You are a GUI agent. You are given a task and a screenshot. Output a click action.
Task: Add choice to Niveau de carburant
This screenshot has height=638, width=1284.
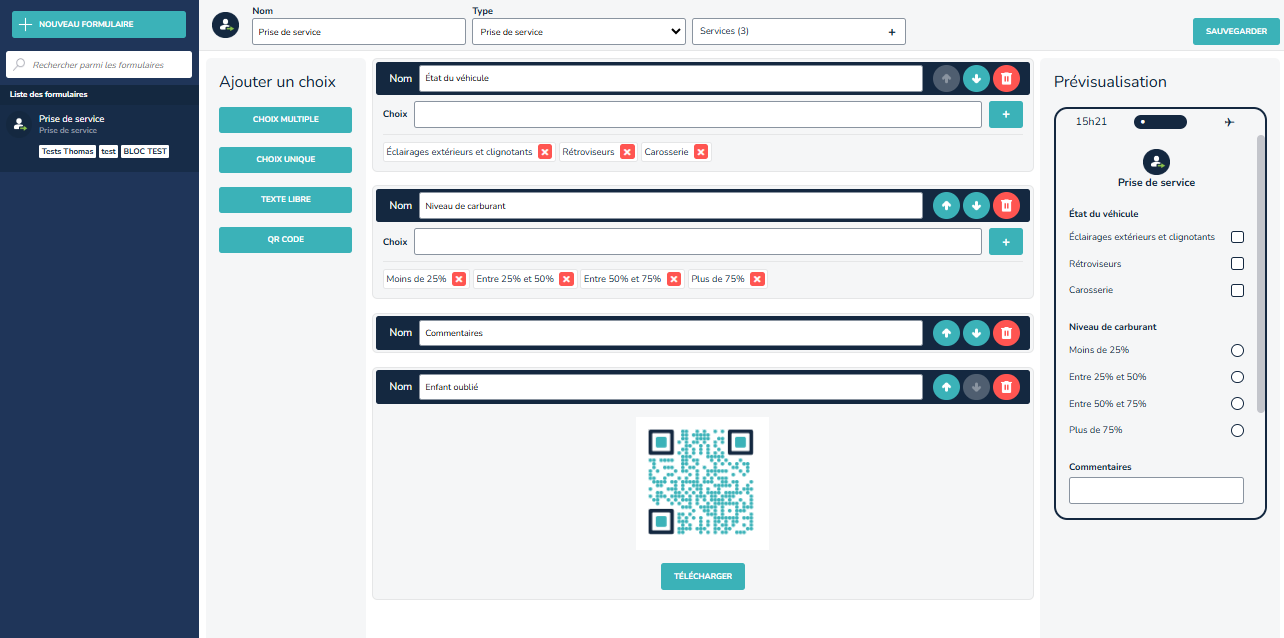1005,241
